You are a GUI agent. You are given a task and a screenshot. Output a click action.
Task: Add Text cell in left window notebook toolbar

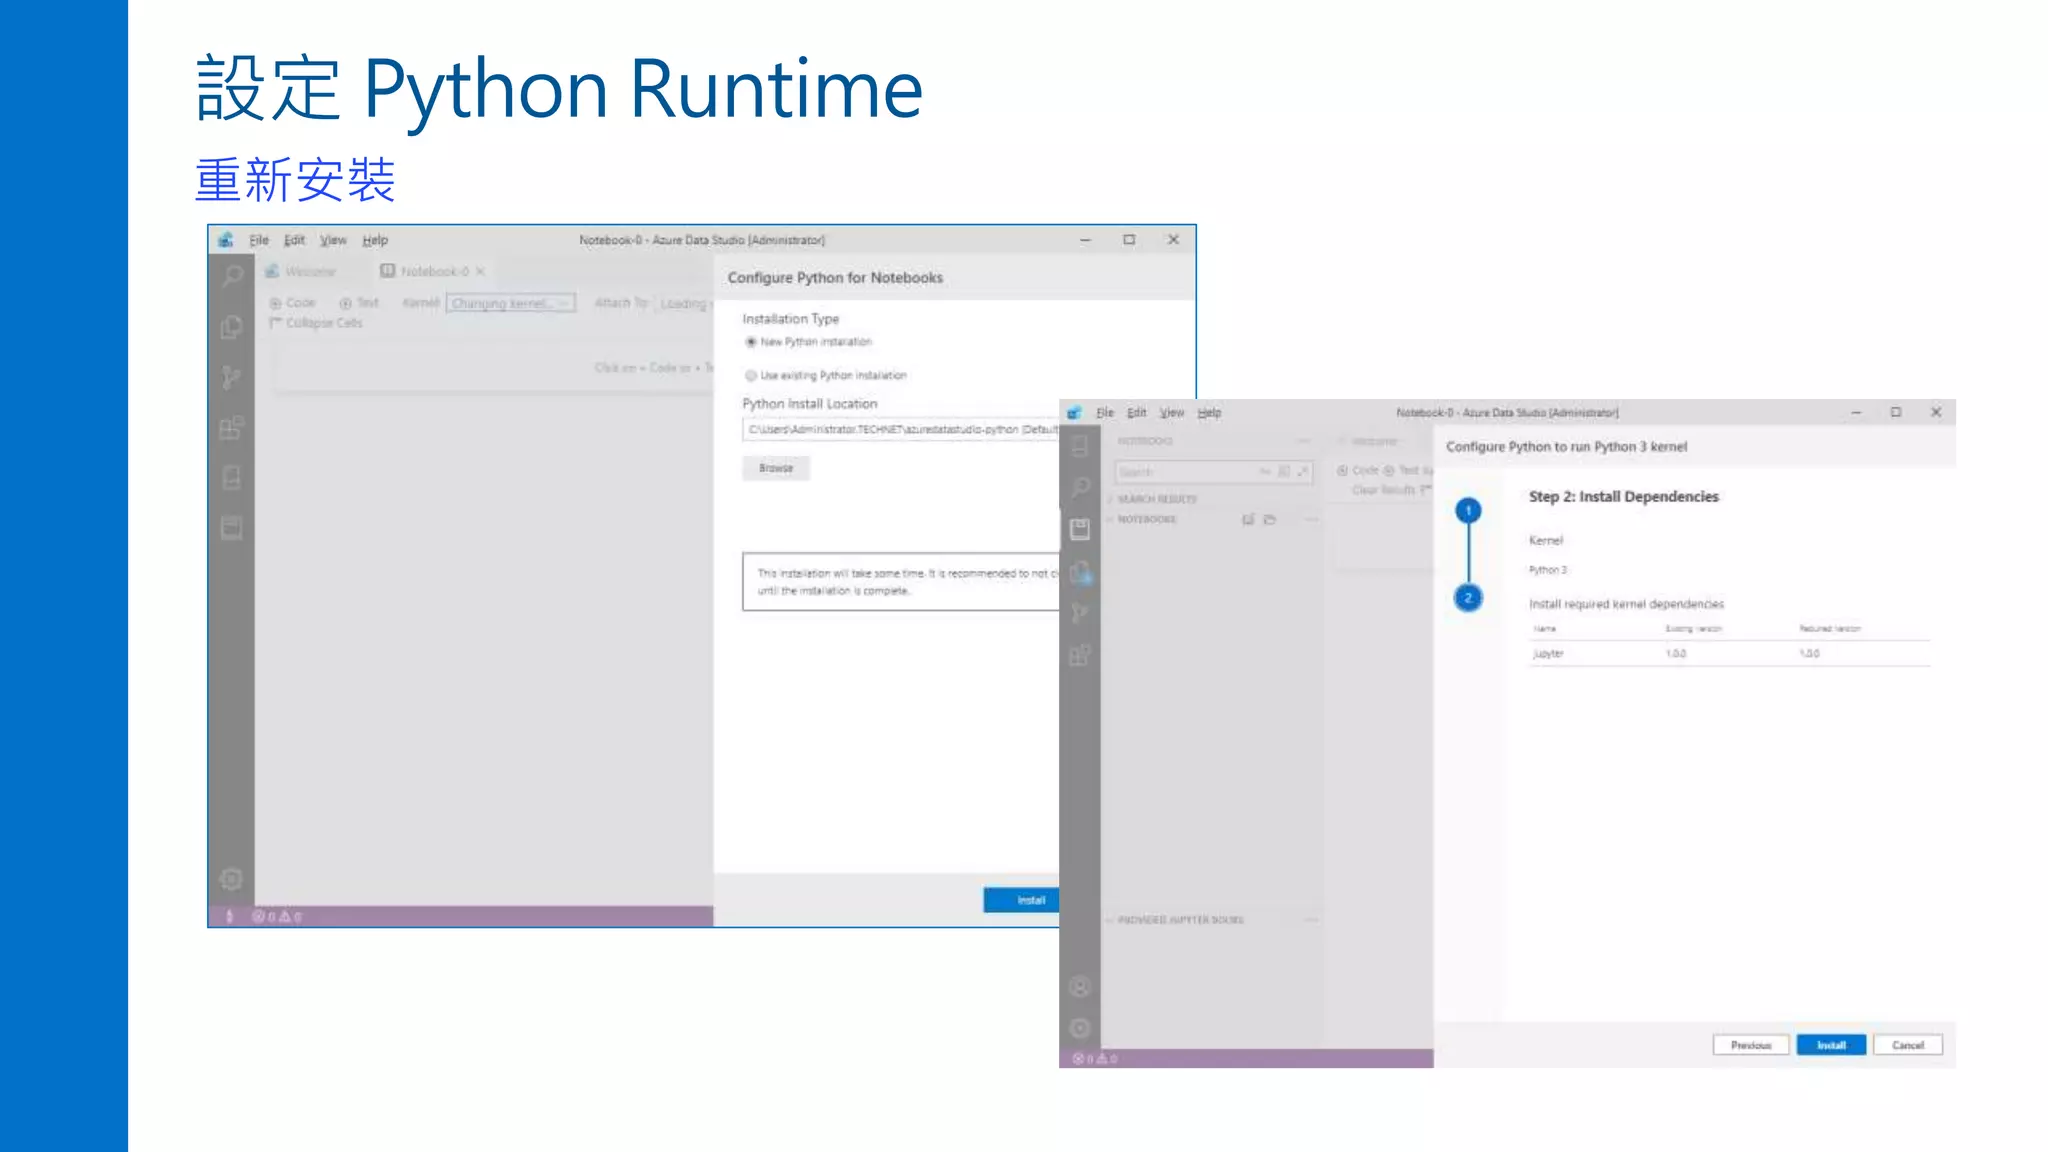(x=359, y=303)
